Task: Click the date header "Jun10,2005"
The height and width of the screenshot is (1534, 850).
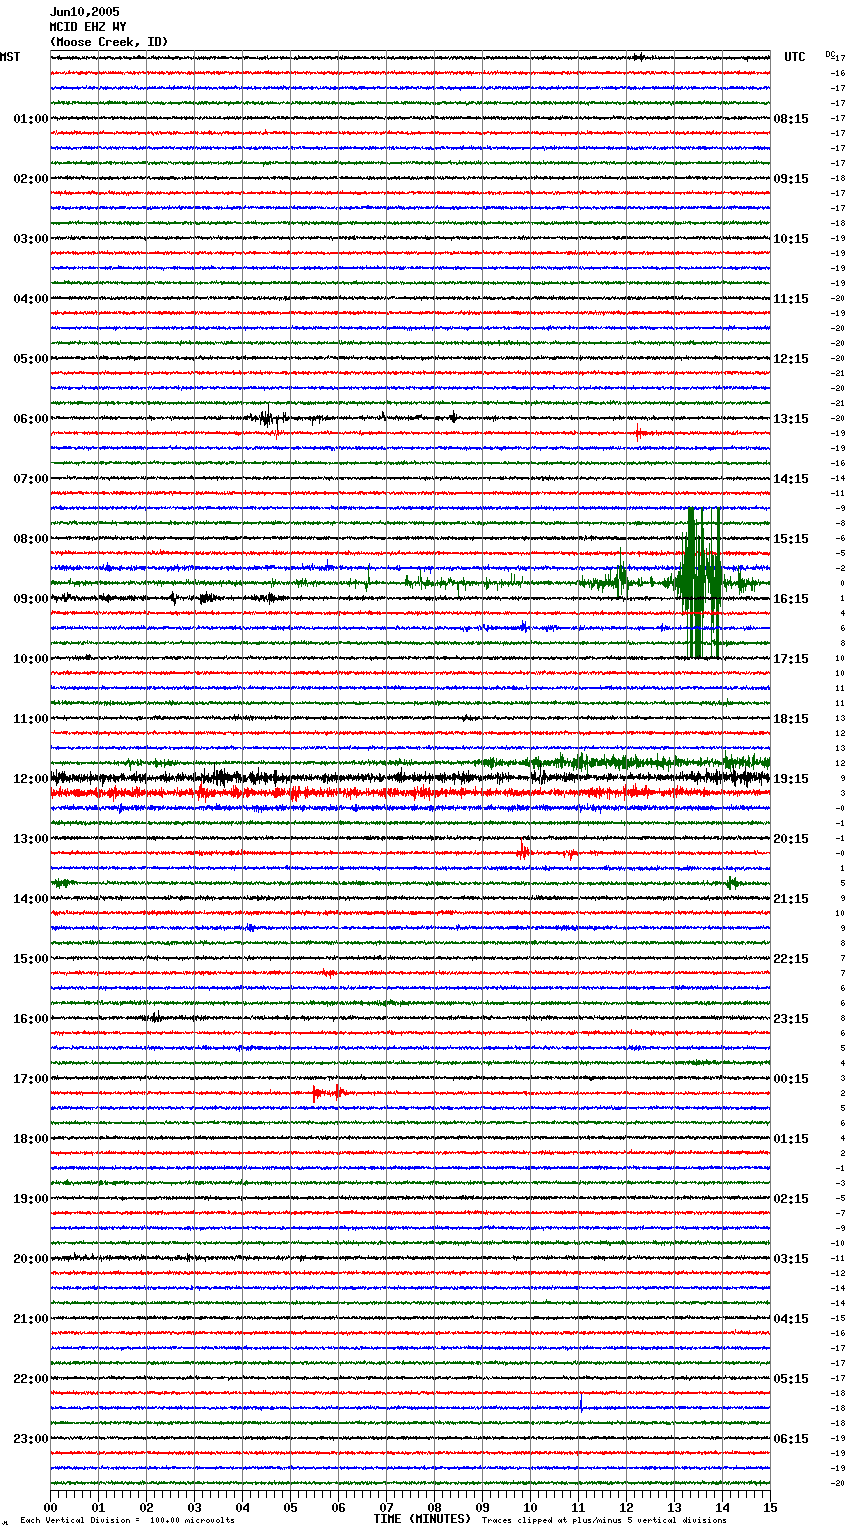Action: [84, 12]
